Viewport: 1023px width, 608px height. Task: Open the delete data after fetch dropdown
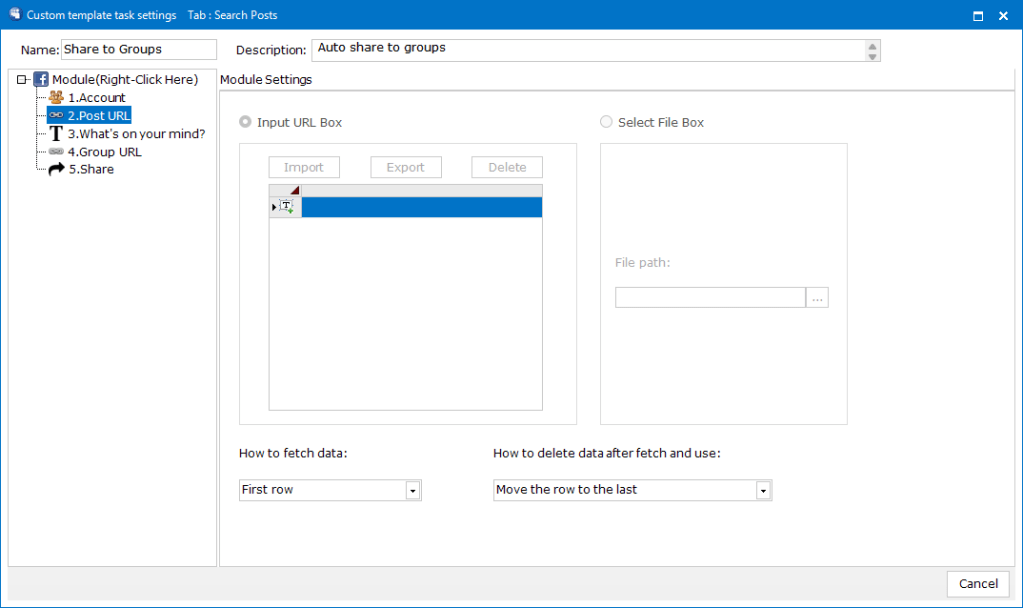762,490
